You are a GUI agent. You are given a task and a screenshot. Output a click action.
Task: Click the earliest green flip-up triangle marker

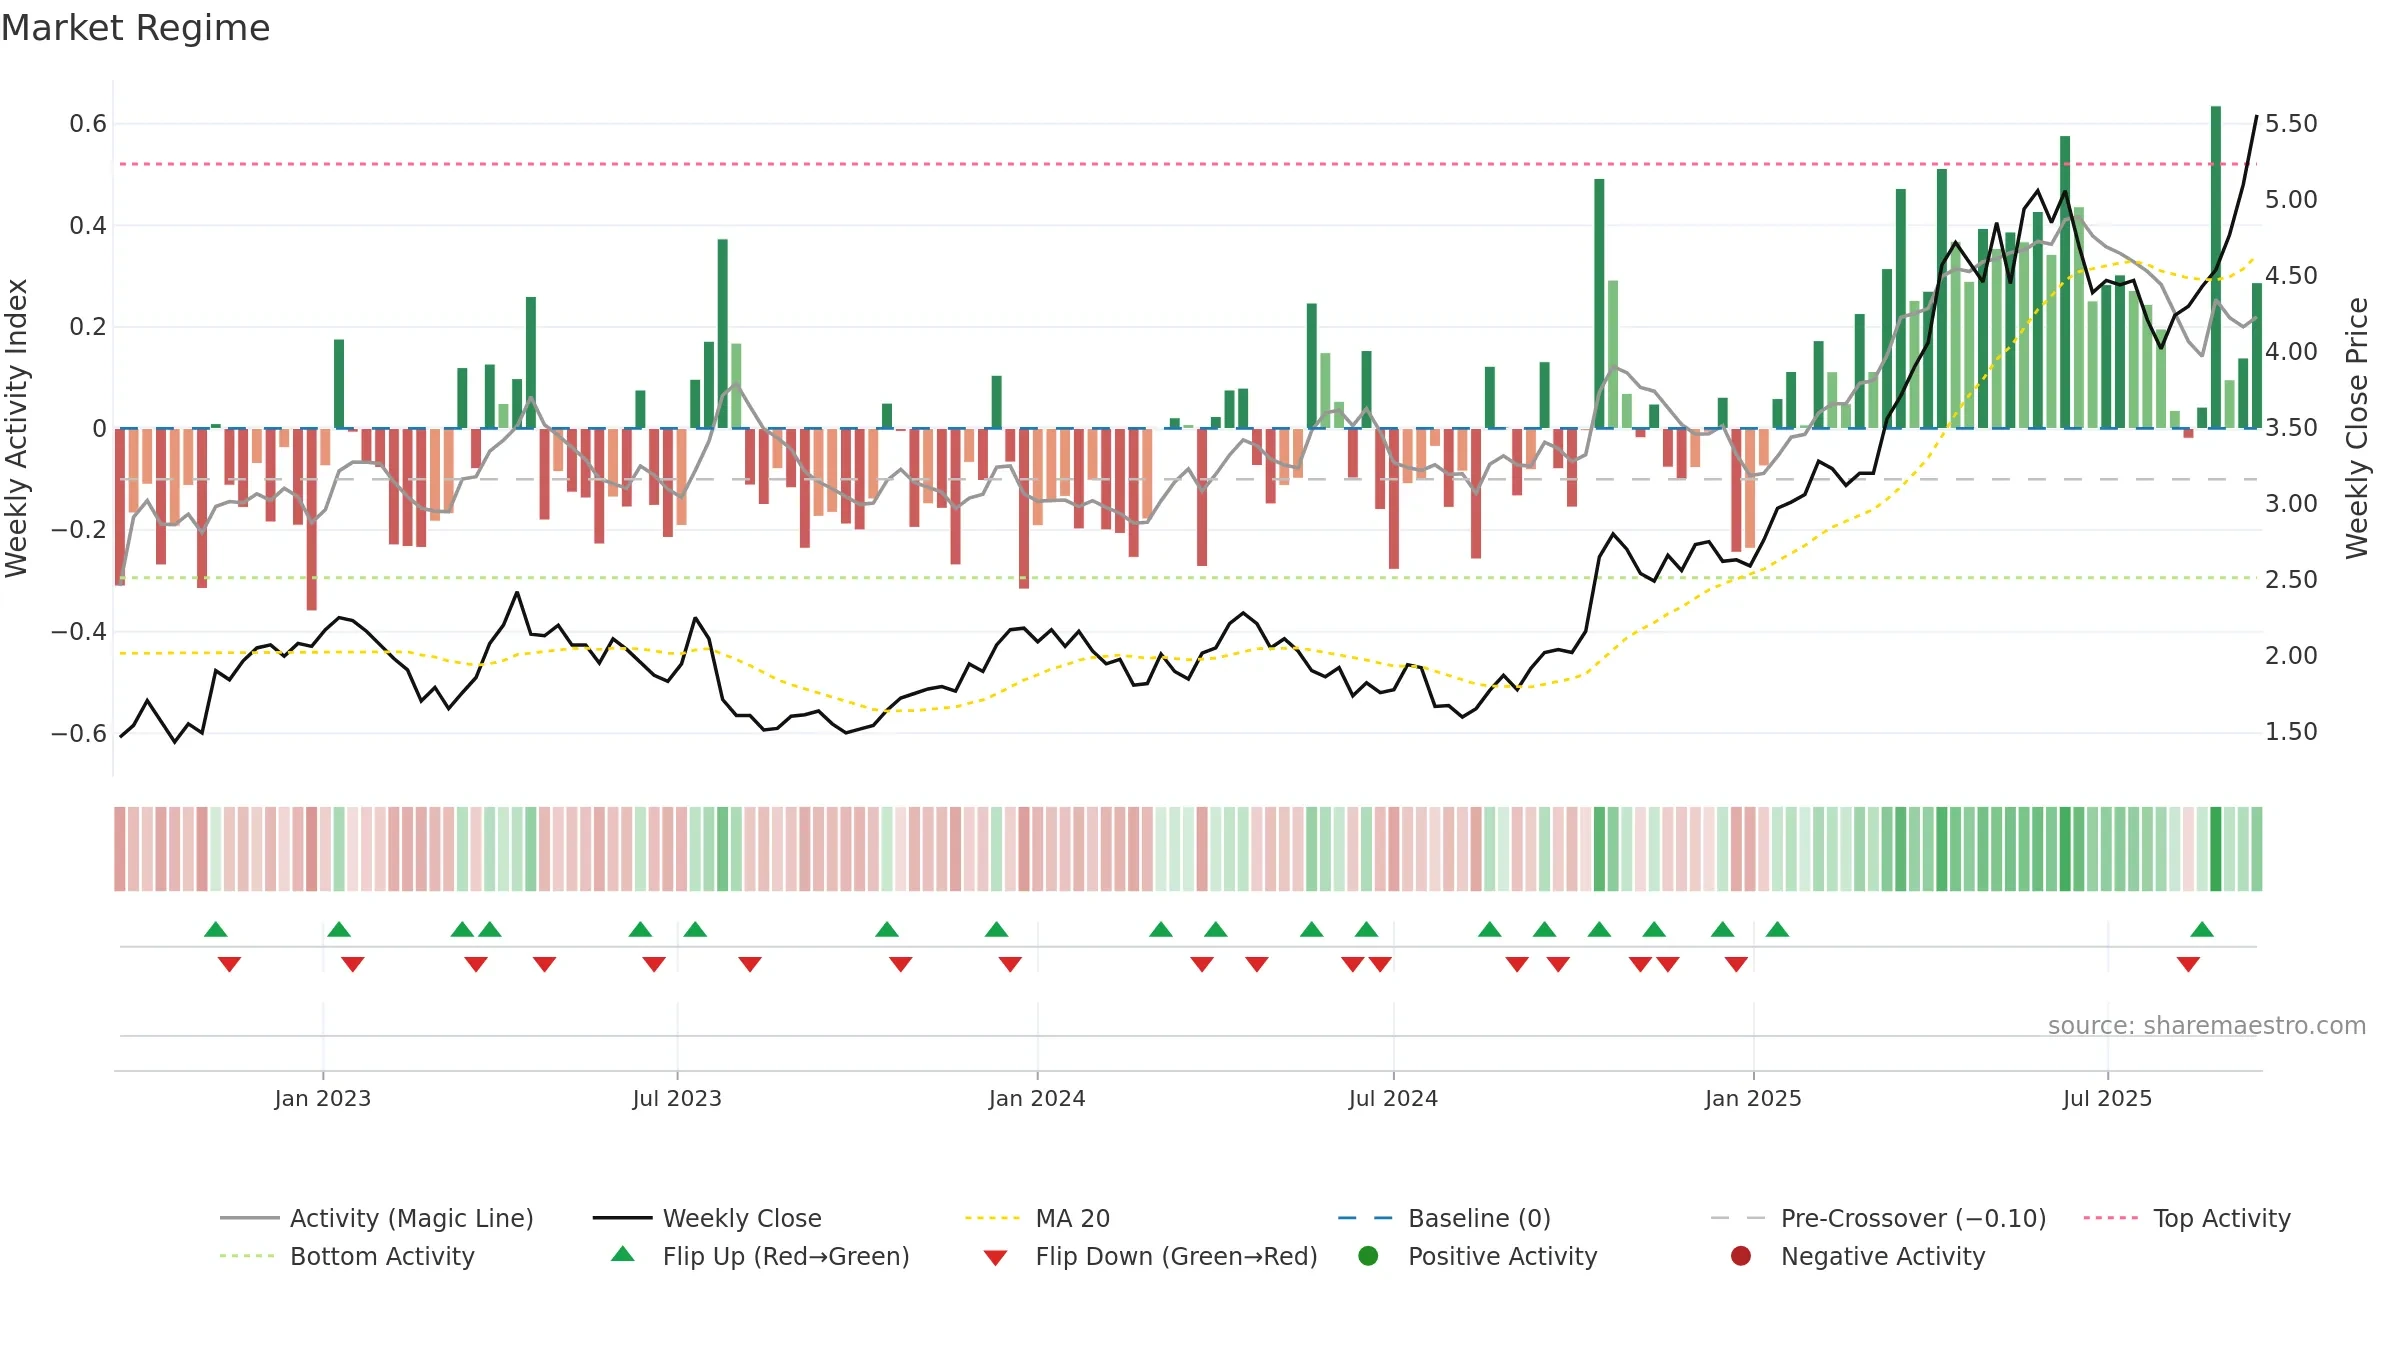click(x=216, y=929)
